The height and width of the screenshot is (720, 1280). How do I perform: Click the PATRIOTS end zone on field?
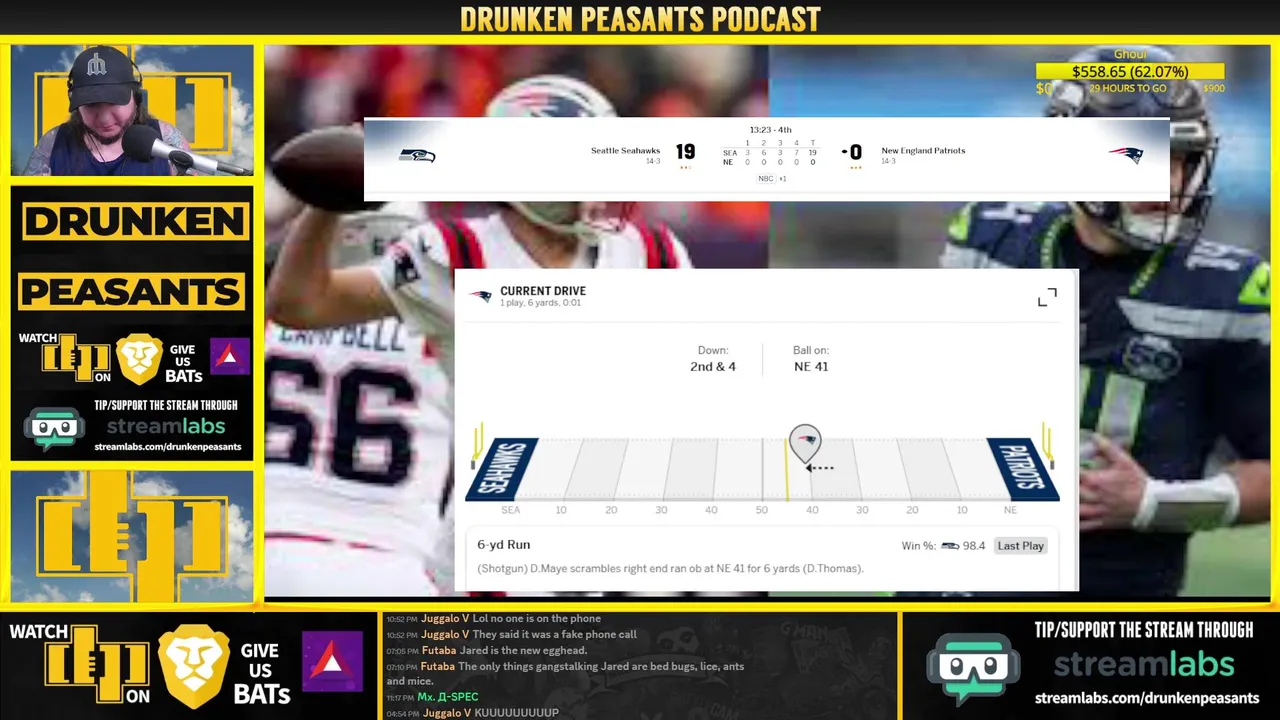(1022, 469)
